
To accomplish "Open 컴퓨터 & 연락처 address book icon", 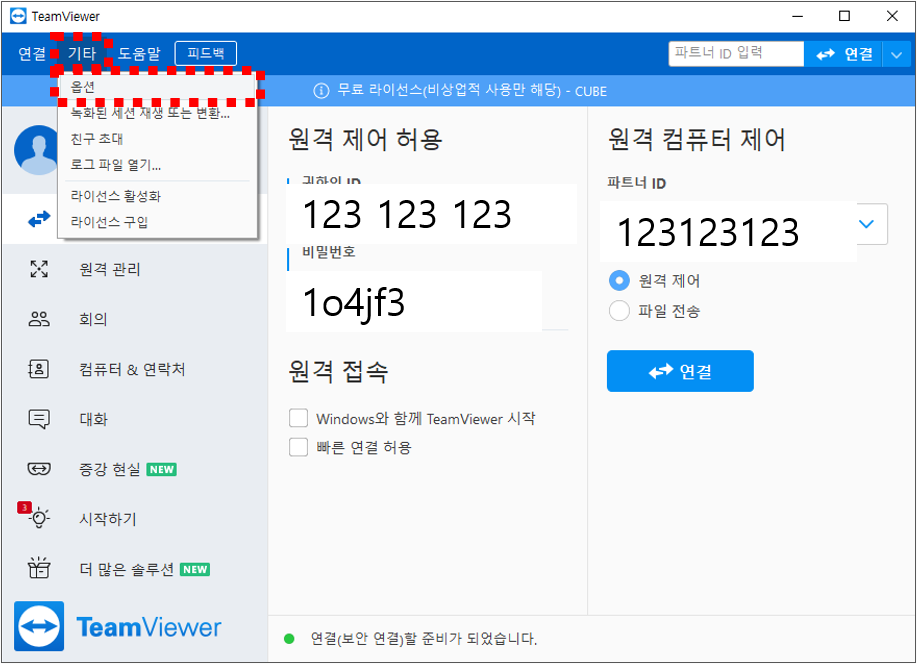I will (x=39, y=369).
